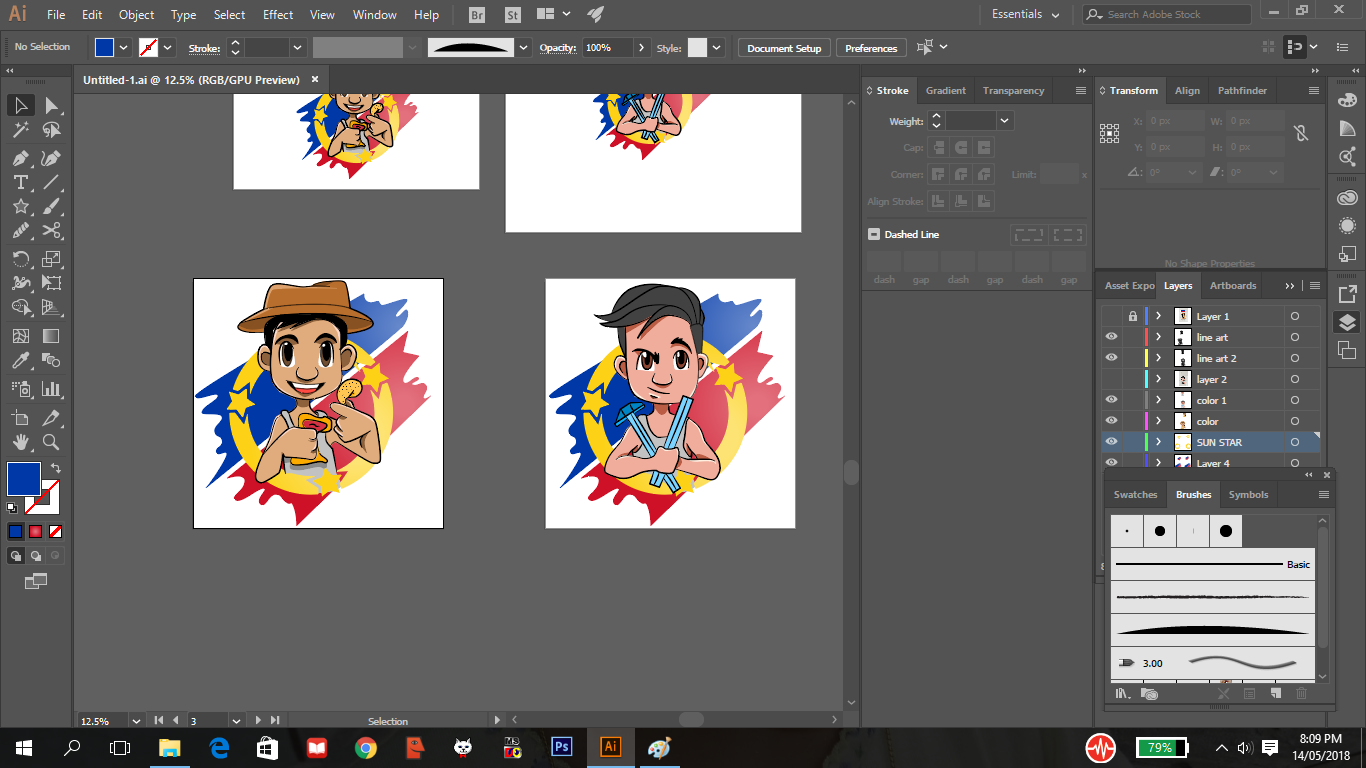
Task: Switch to the Pathfinder tab
Action: click(1241, 90)
